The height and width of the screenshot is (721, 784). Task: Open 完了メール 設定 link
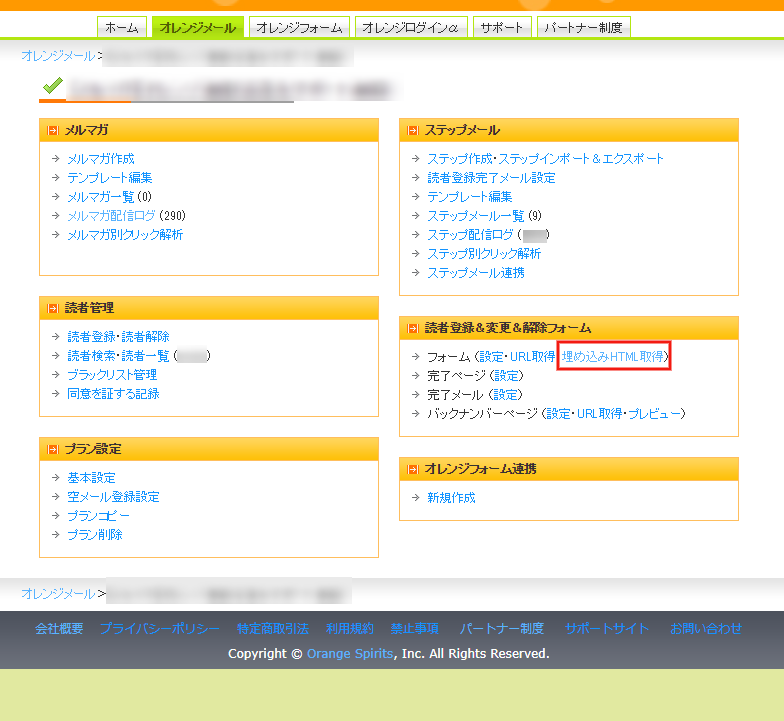pyautogui.click(x=506, y=394)
